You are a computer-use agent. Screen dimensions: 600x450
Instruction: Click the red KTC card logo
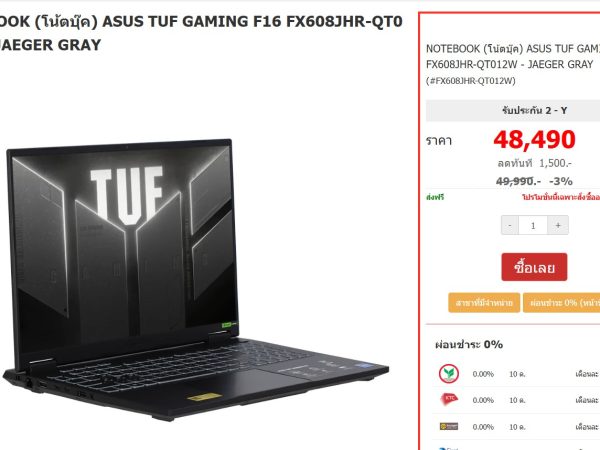pos(449,399)
